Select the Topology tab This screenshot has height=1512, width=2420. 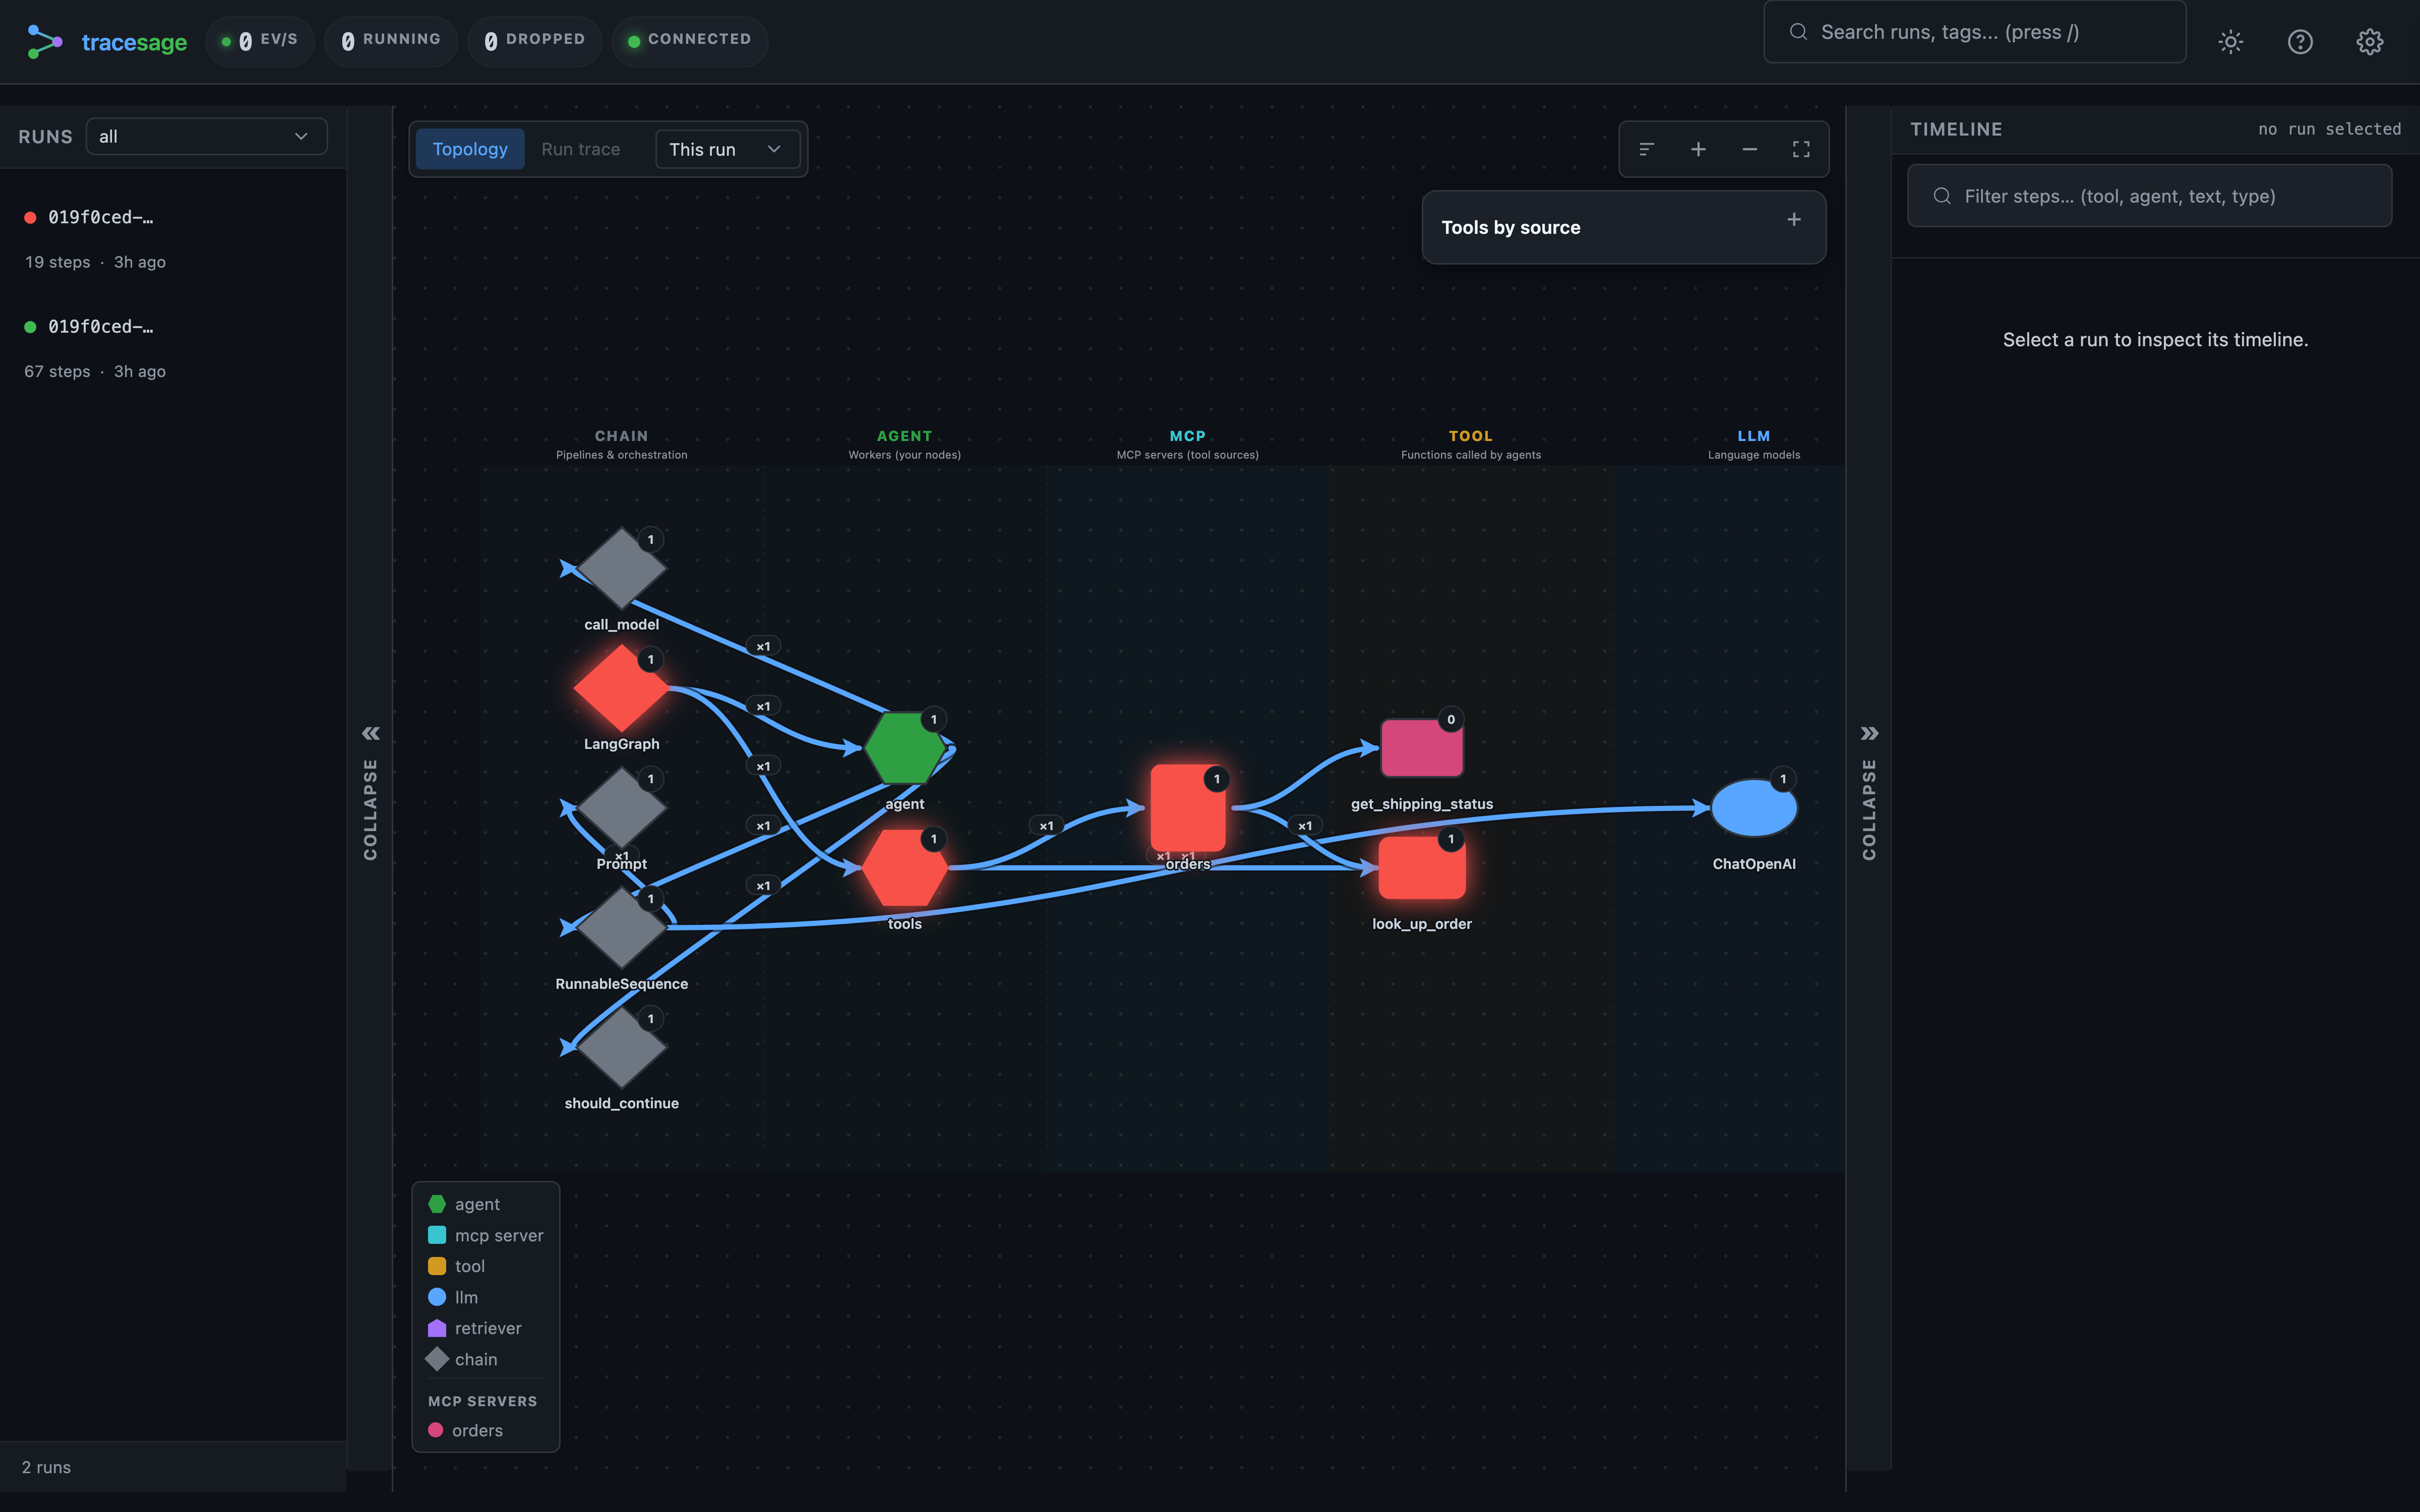470,149
